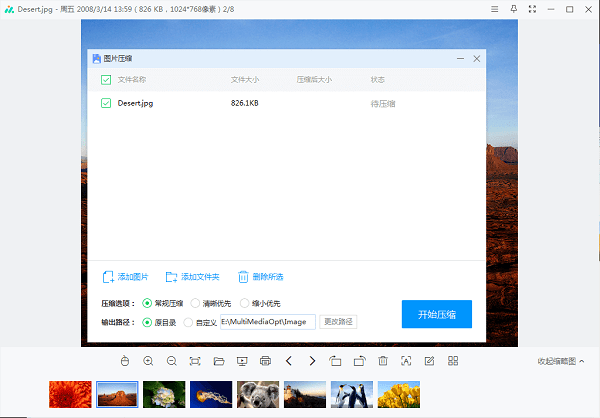Viewport: 600px width, 418px height.
Task: Click the zoom in magnifier icon
Action: [148, 360]
